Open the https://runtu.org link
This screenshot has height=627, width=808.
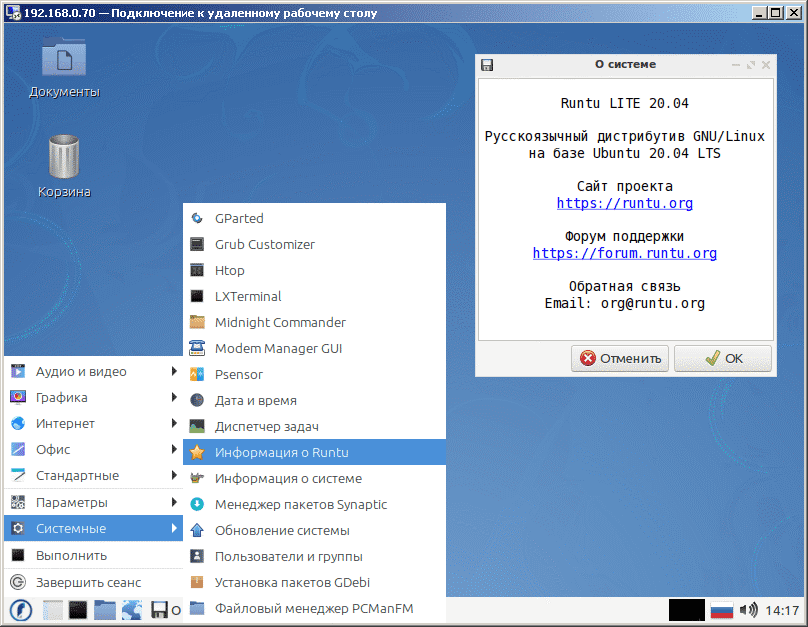coord(625,203)
